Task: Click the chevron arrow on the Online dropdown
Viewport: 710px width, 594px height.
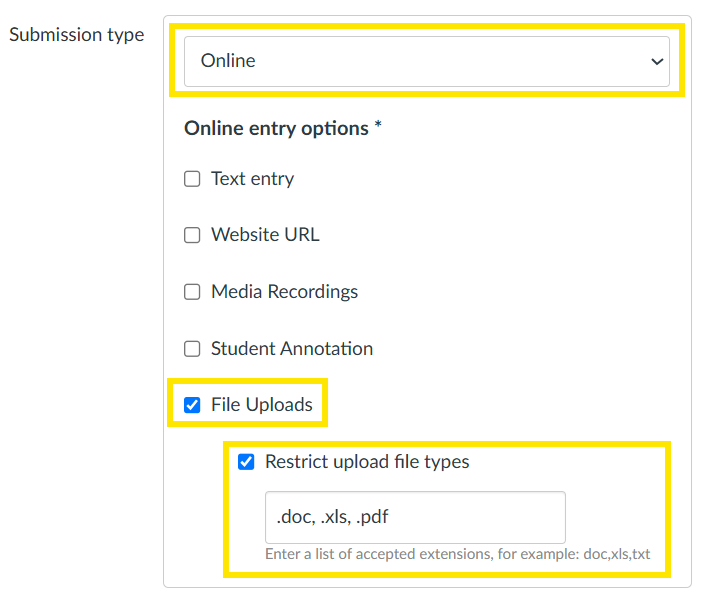Action: (x=657, y=62)
